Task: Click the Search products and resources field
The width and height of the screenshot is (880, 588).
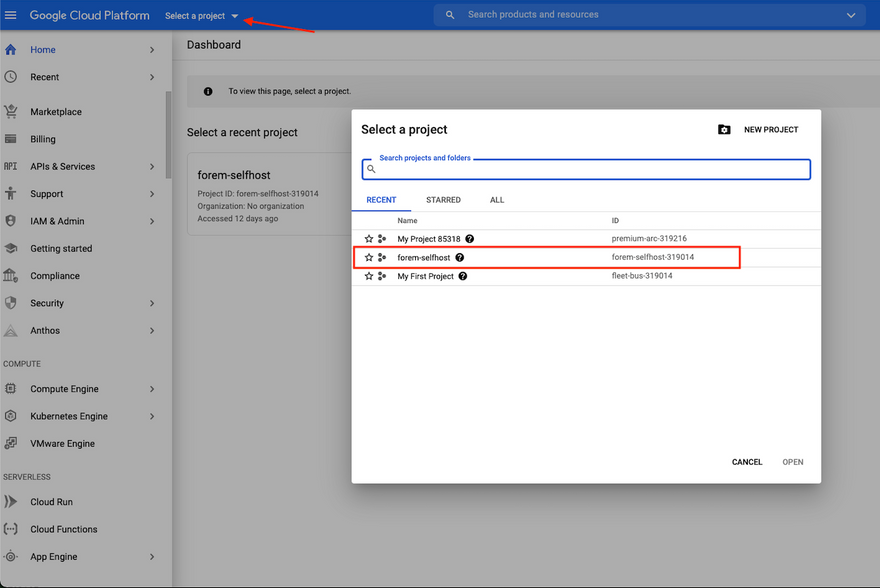Action: 649,15
